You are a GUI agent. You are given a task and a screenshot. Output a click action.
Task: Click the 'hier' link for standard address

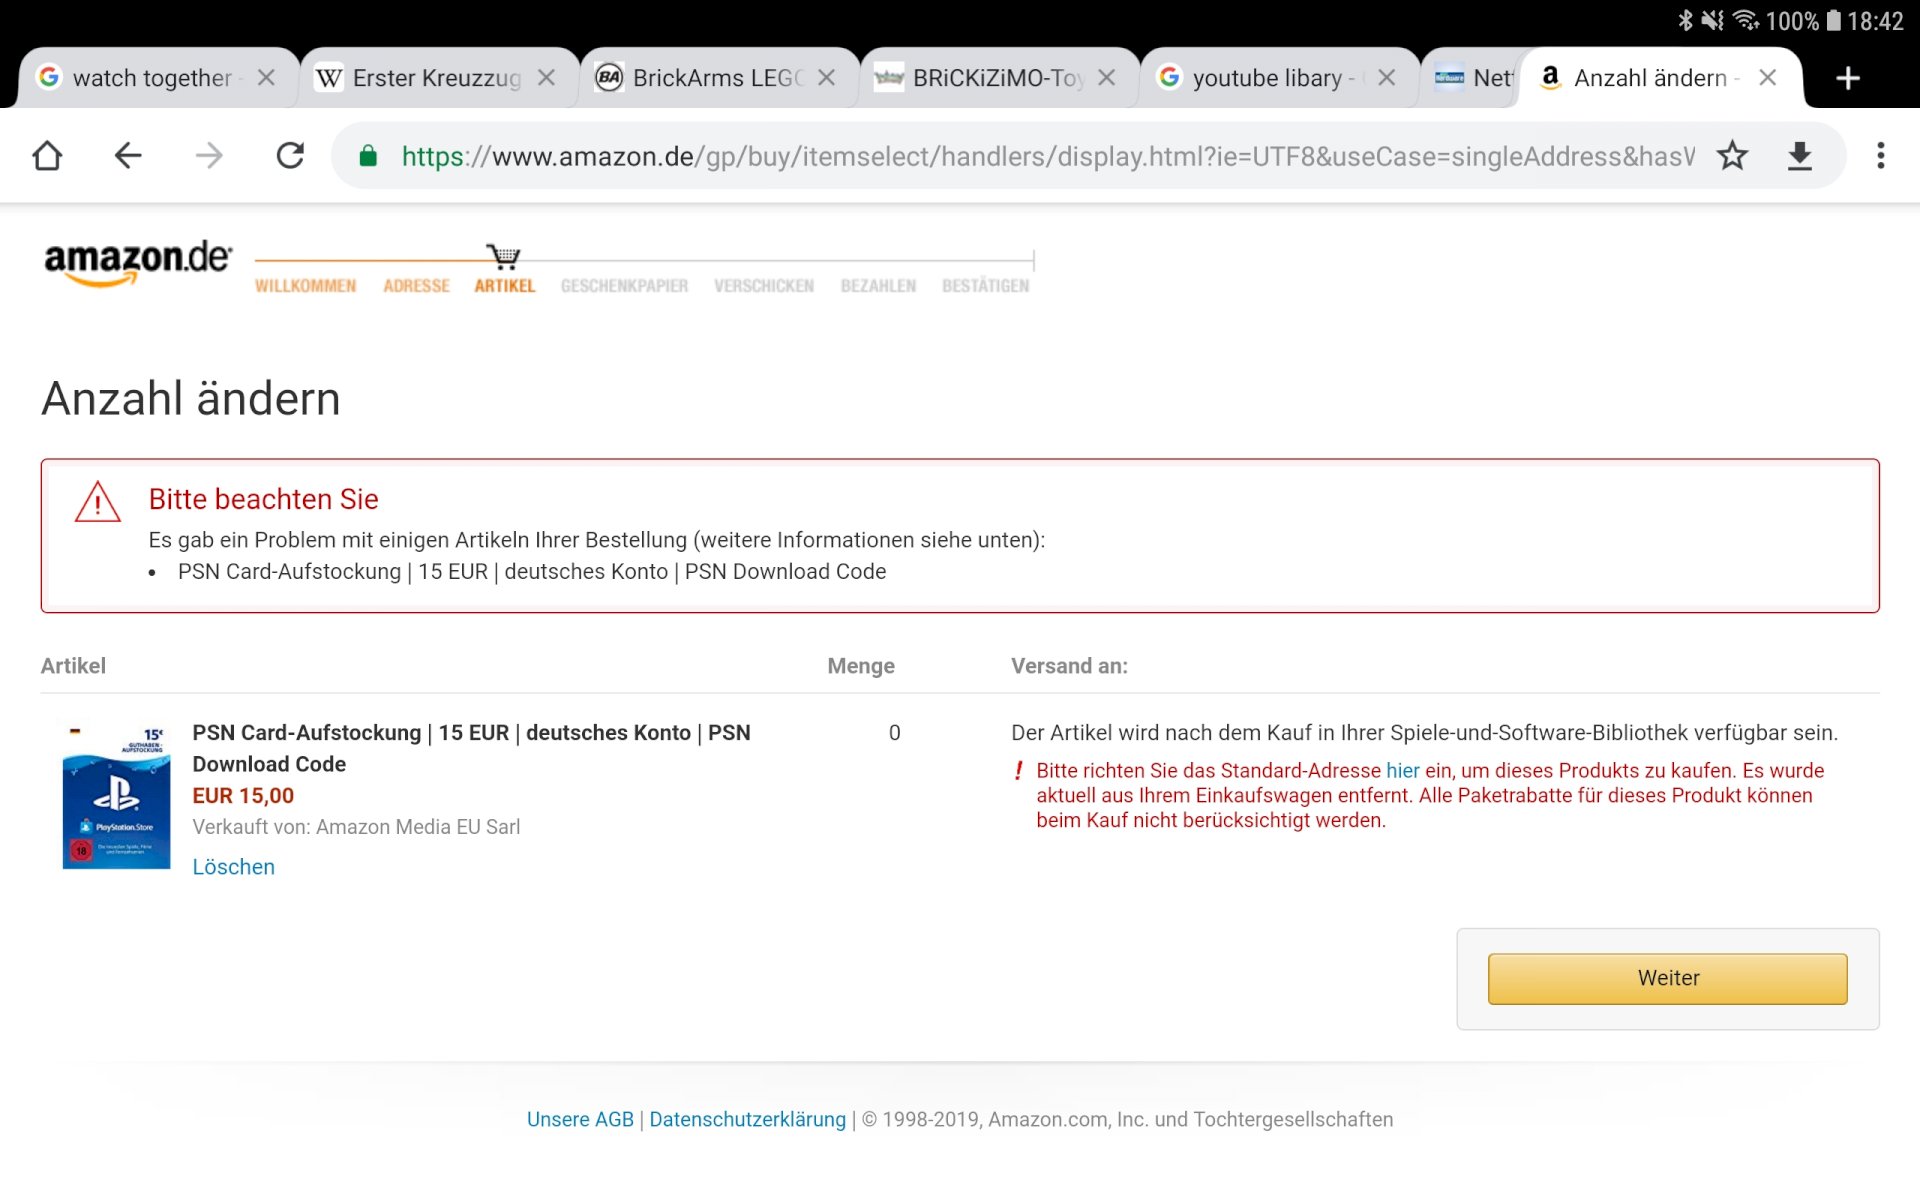(1402, 771)
